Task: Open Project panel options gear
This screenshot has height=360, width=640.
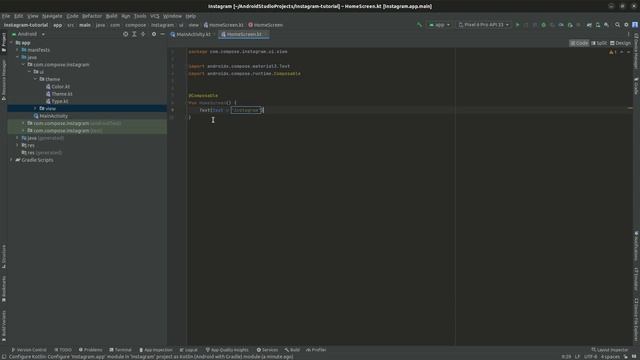Action: point(154,34)
